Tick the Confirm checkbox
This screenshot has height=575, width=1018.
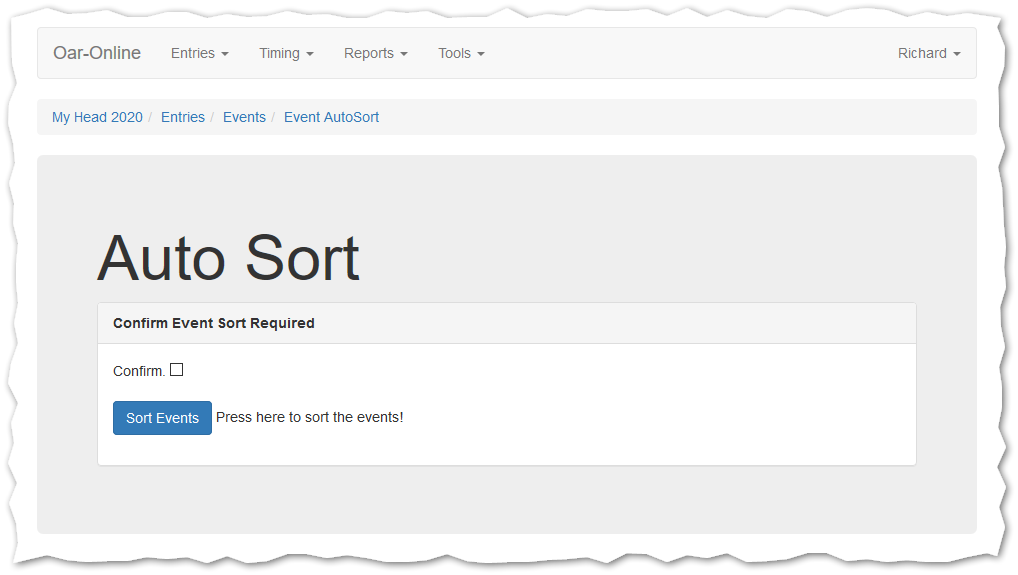click(x=177, y=370)
